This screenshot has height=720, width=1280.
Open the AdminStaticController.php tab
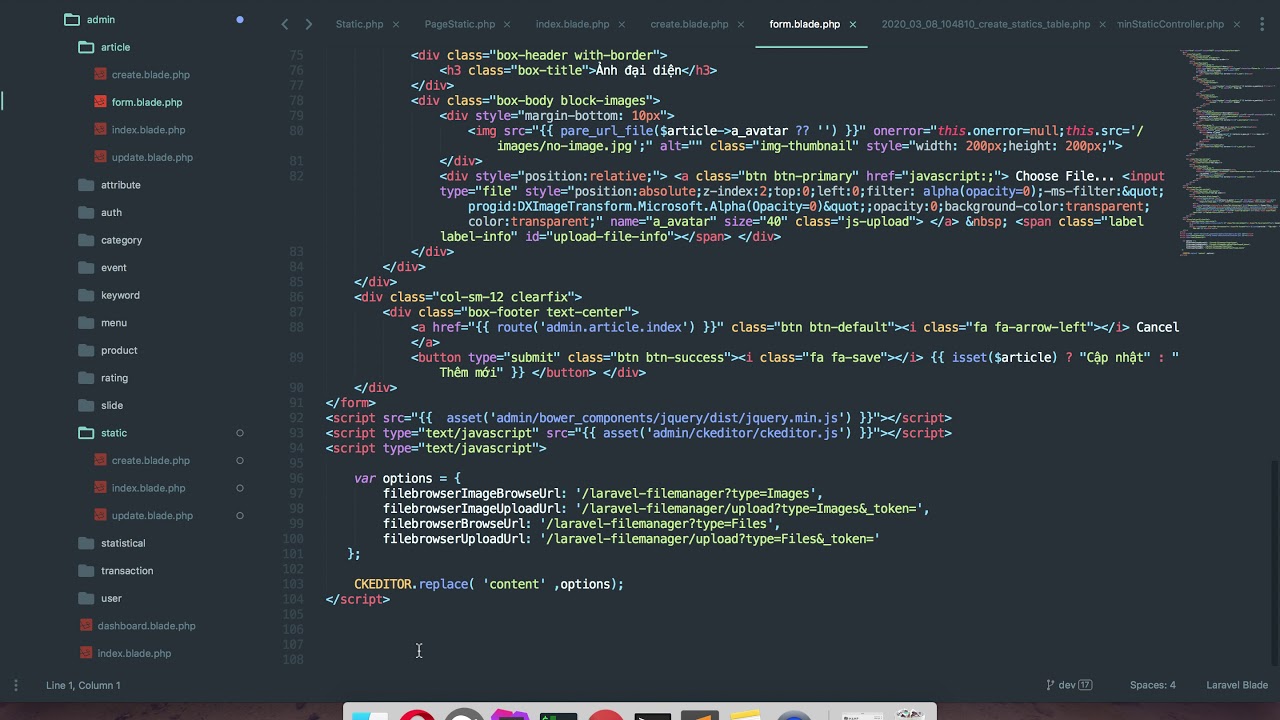pyautogui.click(x=1171, y=24)
